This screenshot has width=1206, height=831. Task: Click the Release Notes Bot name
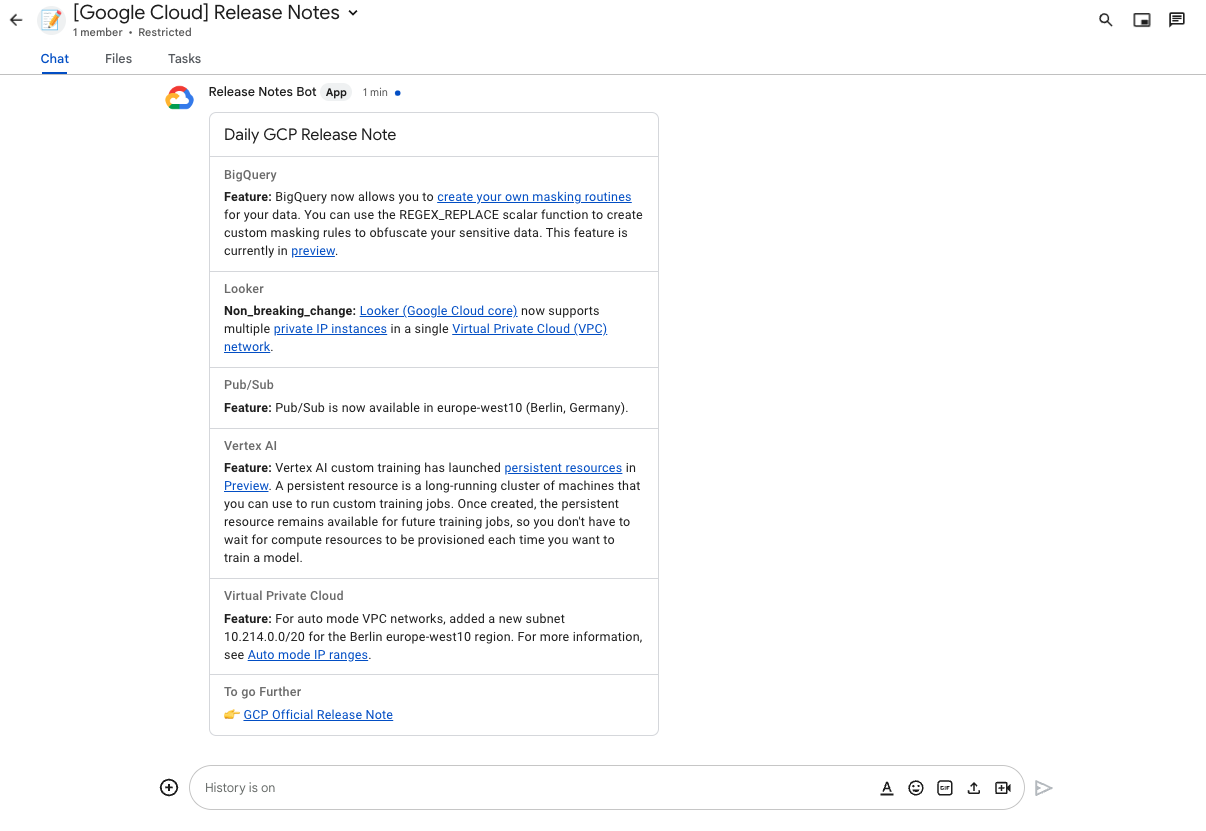tap(262, 92)
